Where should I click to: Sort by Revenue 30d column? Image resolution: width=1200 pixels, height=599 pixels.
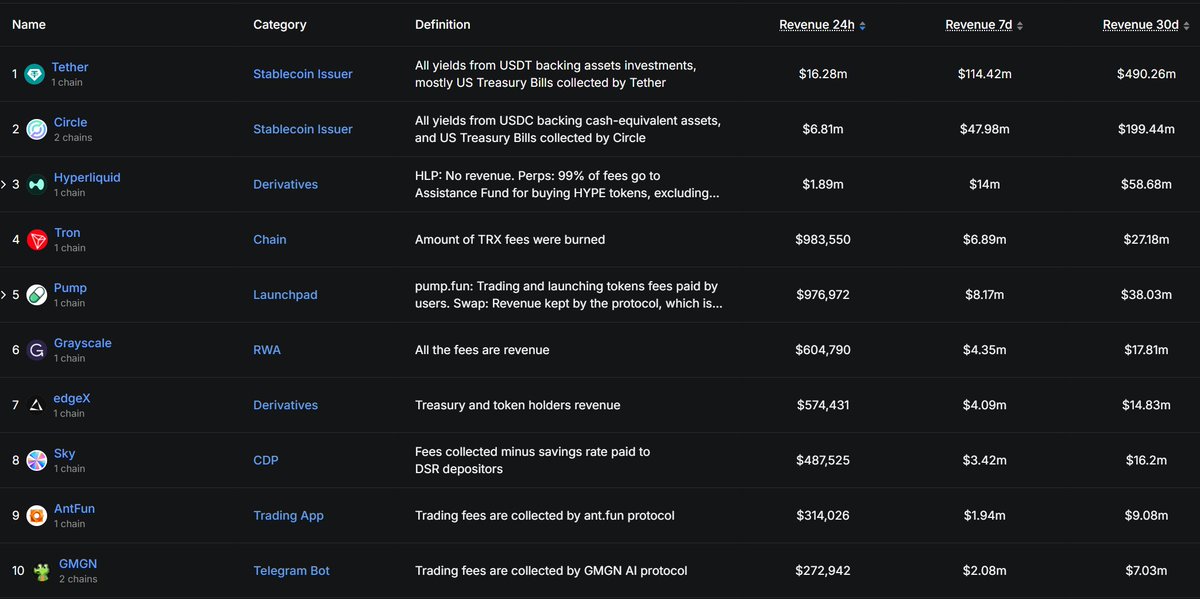[1146, 25]
